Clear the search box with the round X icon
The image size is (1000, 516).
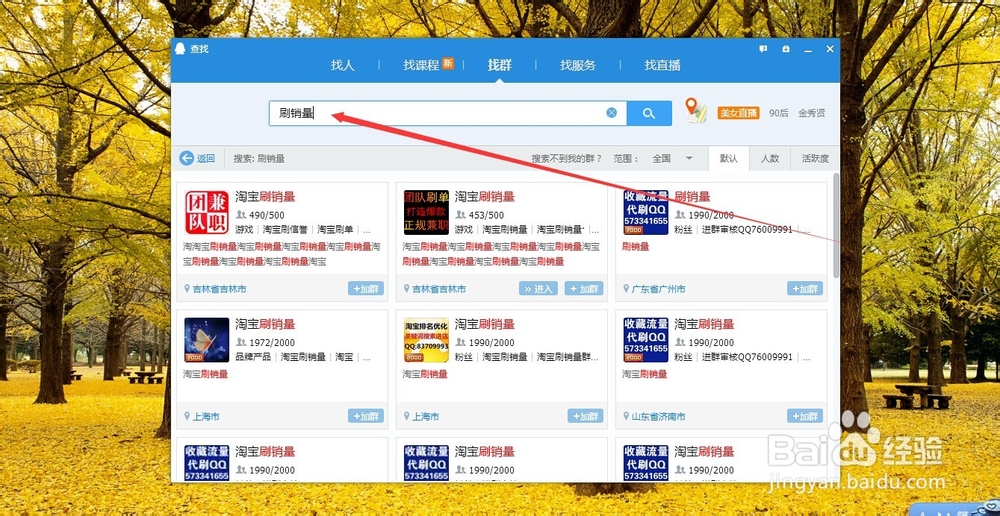pos(612,113)
